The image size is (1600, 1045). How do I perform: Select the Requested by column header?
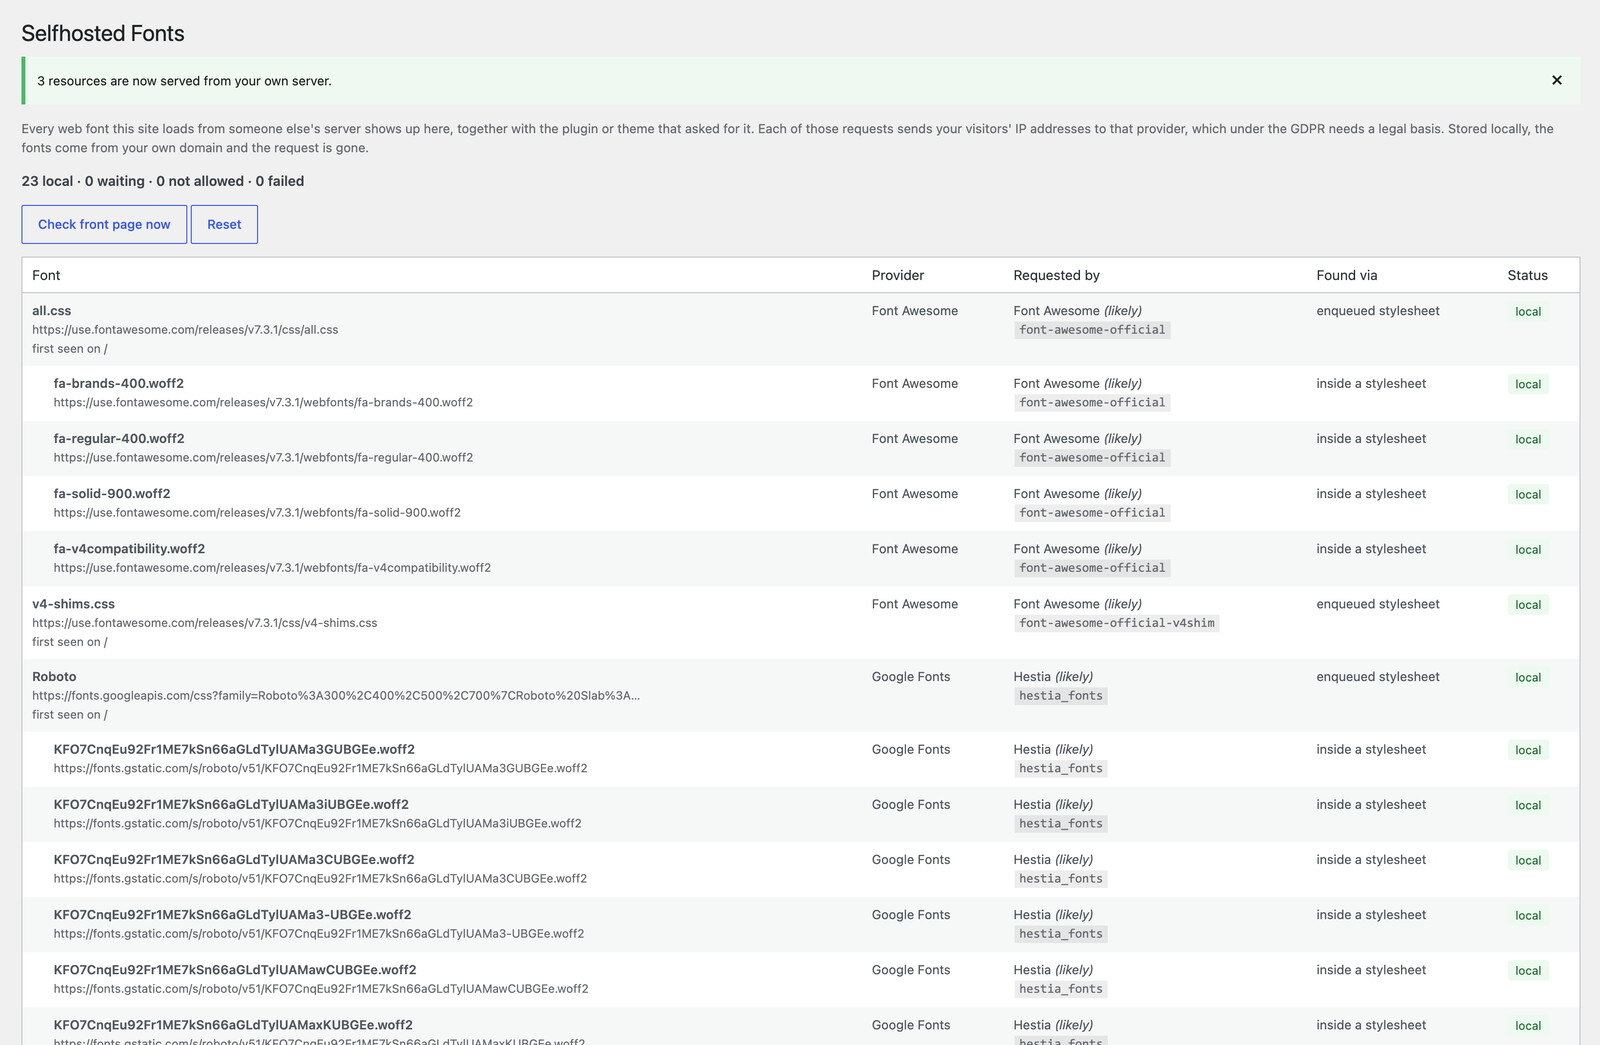pyautogui.click(x=1056, y=275)
